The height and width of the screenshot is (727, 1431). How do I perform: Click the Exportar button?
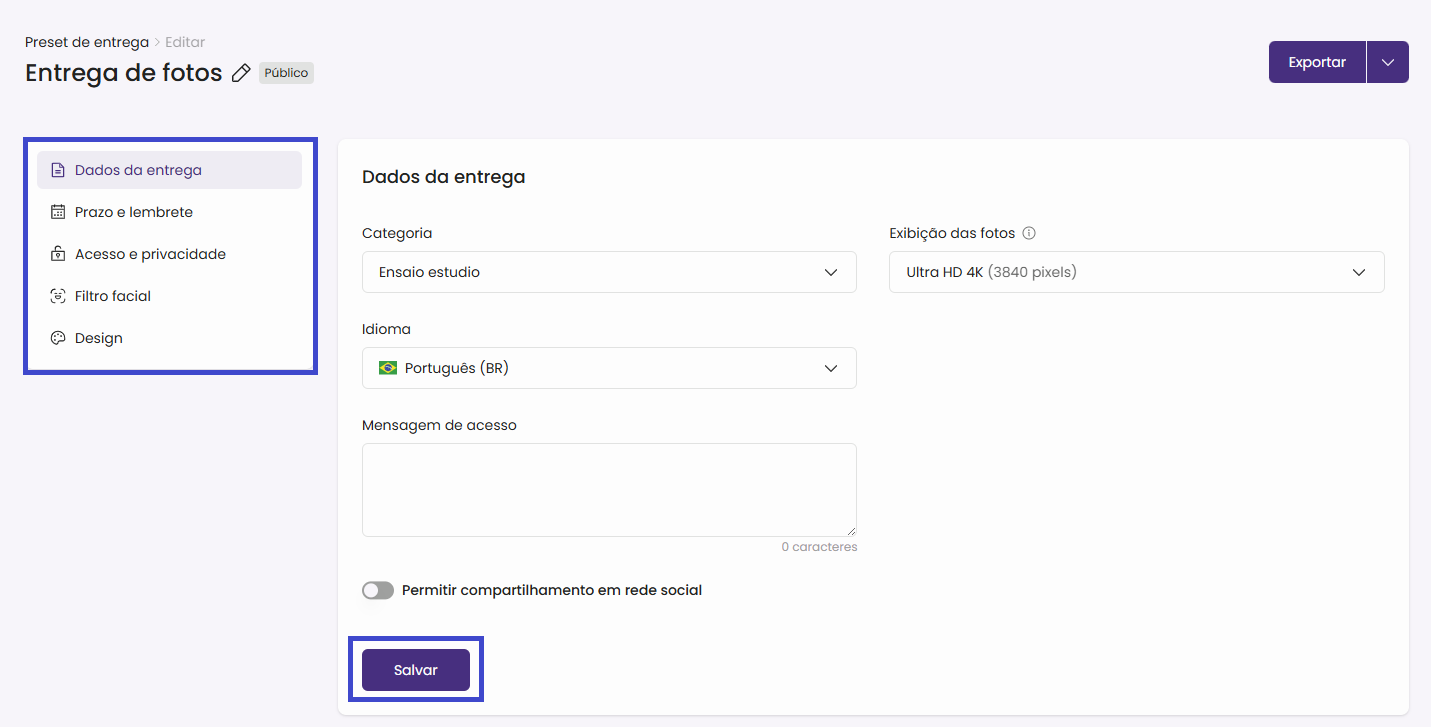click(1316, 62)
